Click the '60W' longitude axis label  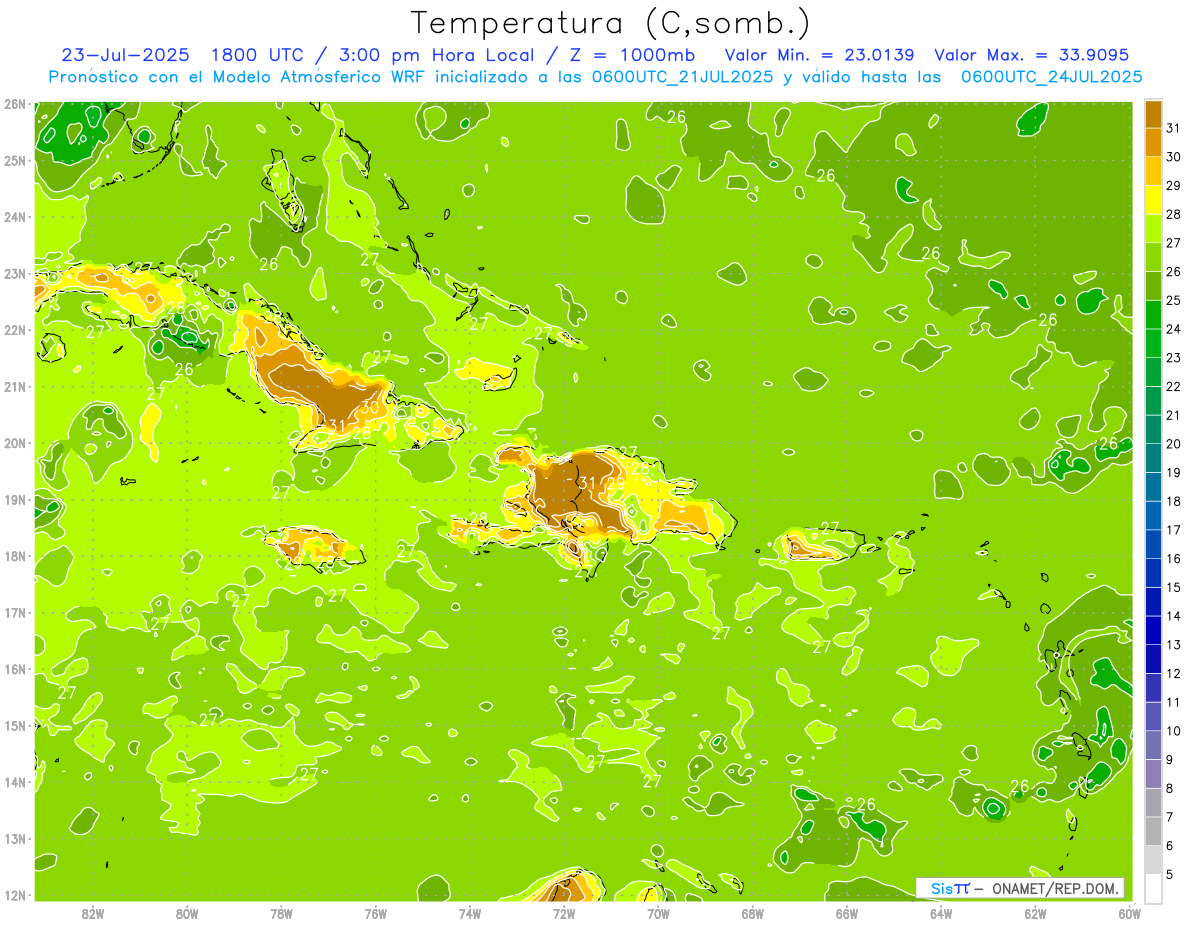click(1130, 913)
